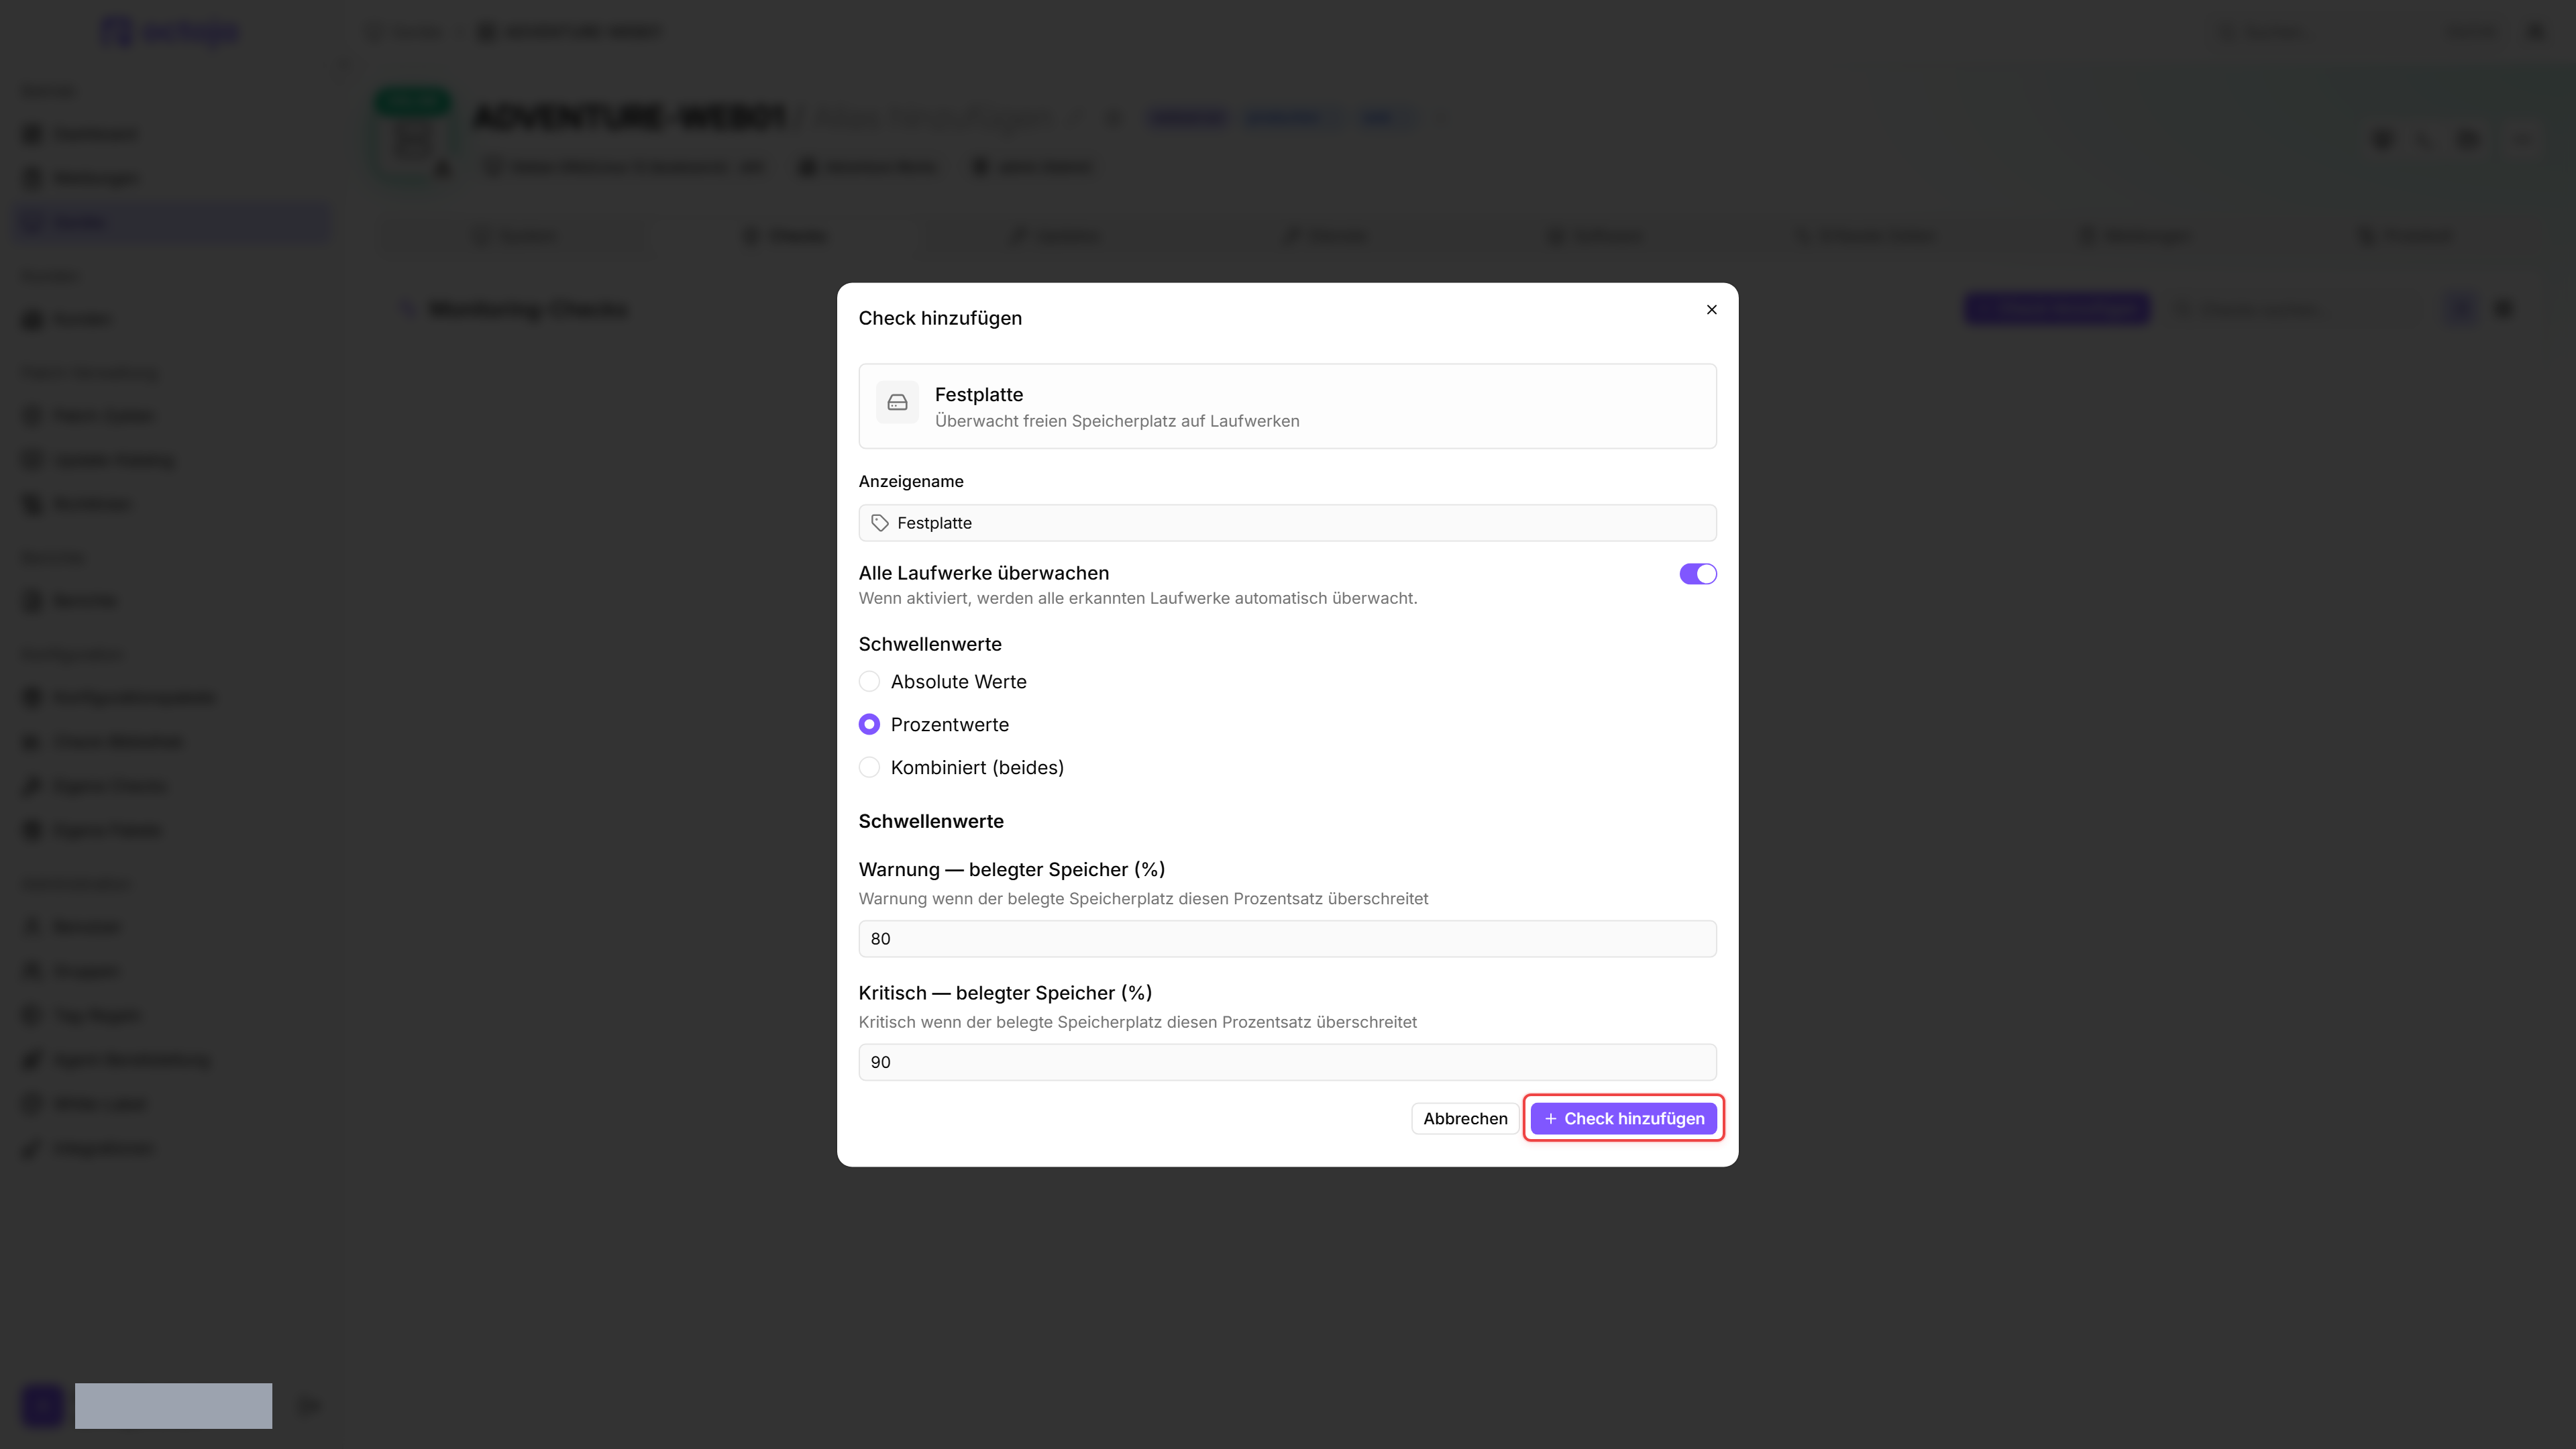This screenshot has height=1449, width=2576.
Task: Select the Absolute Werte radio option
Action: tap(869, 682)
